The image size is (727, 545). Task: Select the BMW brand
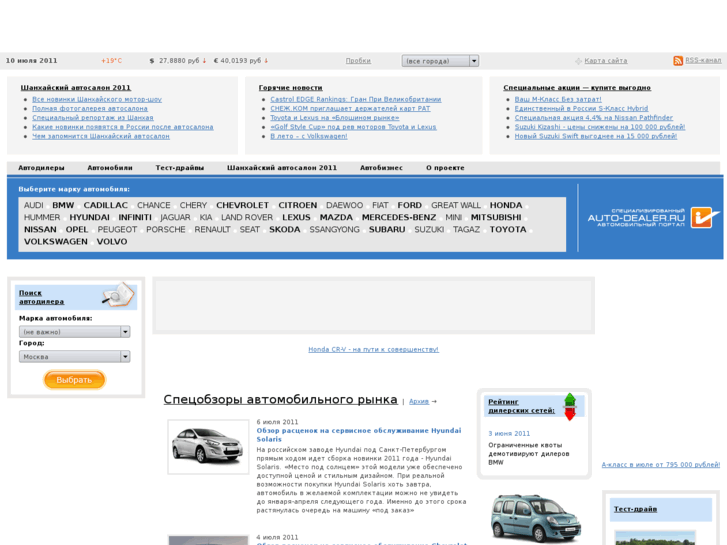tap(63, 205)
